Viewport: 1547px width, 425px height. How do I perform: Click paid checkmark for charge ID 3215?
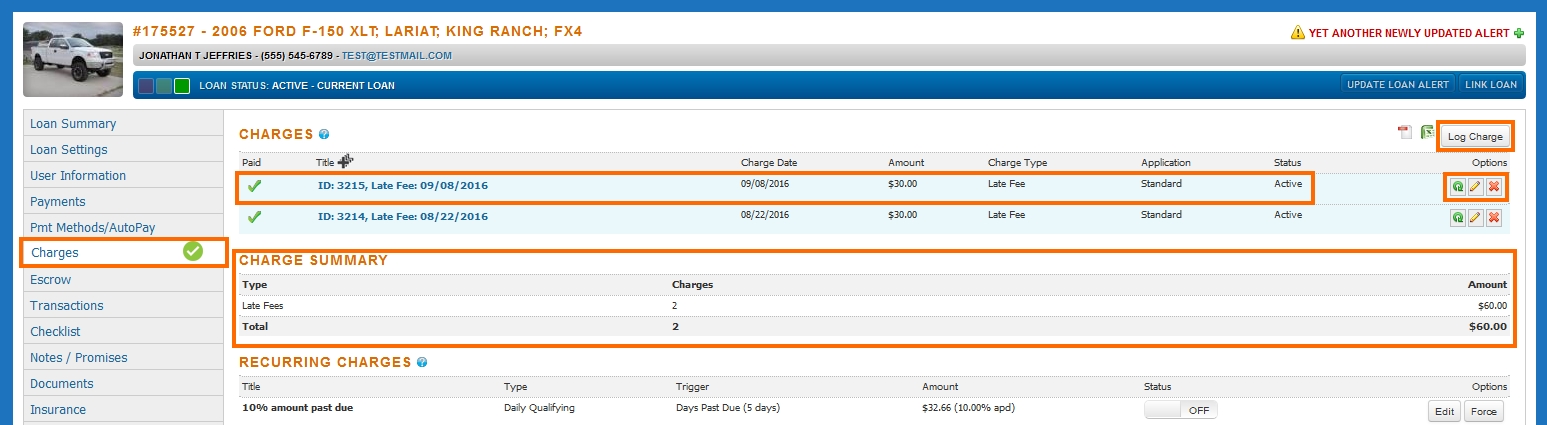pos(254,186)
